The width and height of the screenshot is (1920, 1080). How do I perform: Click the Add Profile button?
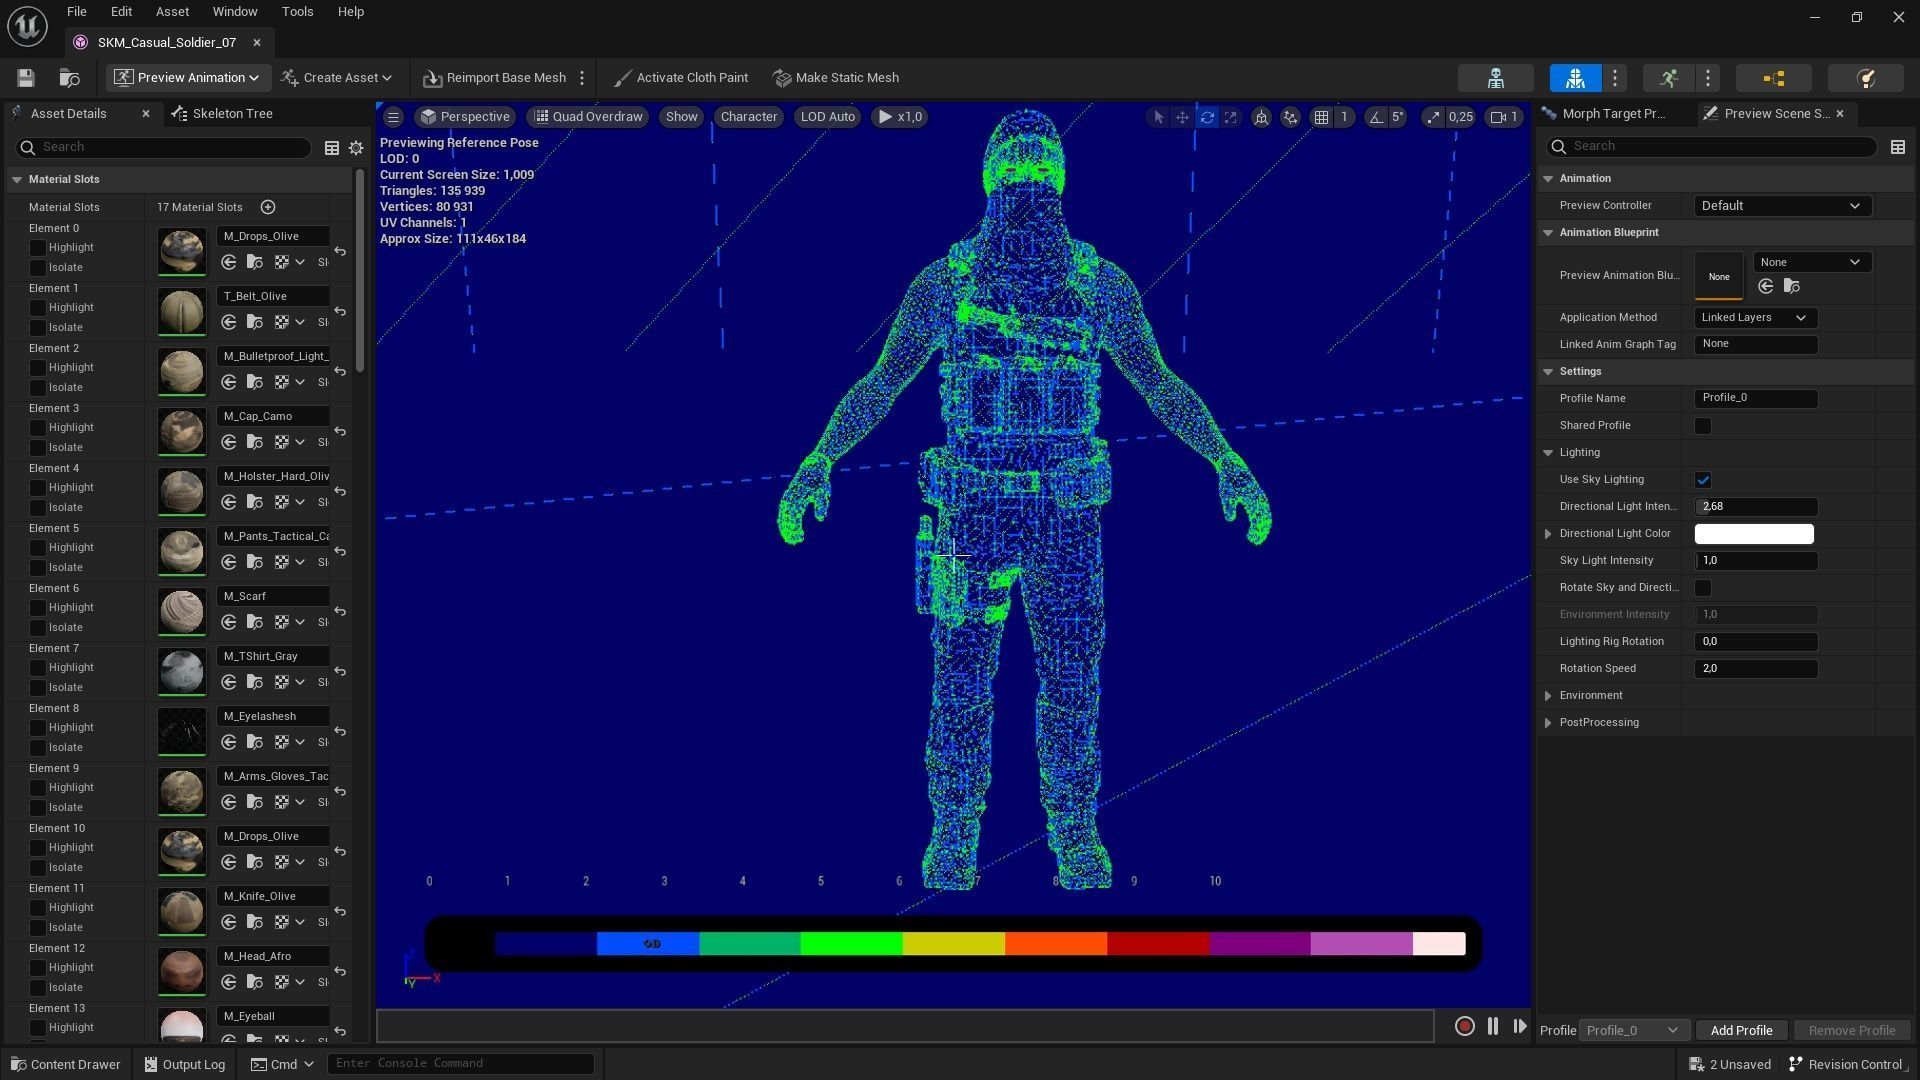[1741, 1031]
